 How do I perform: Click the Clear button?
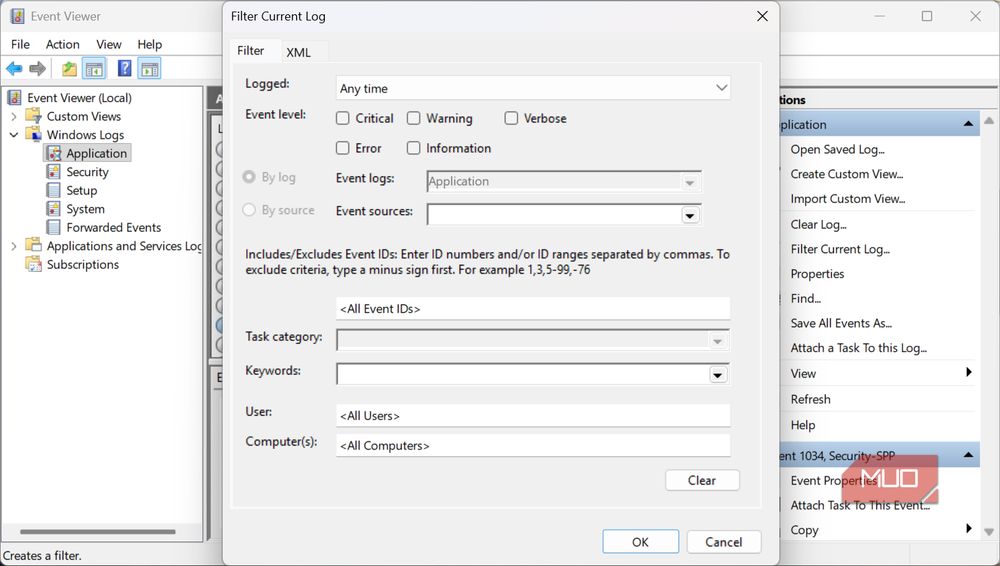point(702,480)
